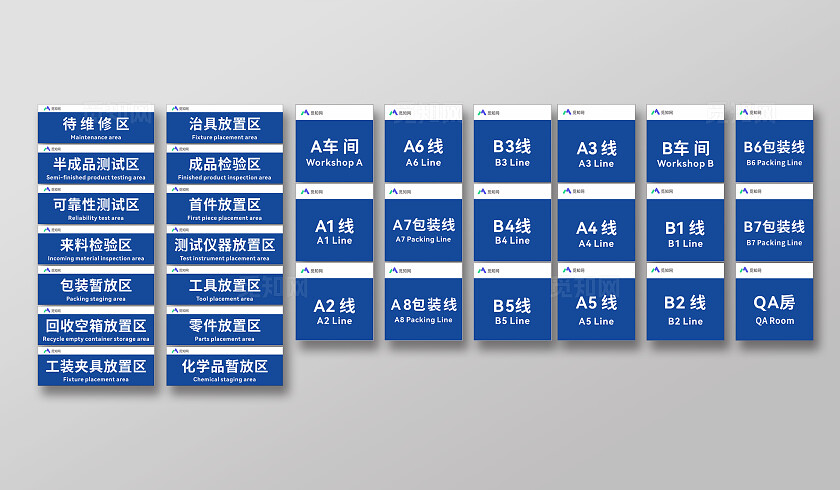
Task: Click the Test instrument placement area sign
Action: coord(226,248)
